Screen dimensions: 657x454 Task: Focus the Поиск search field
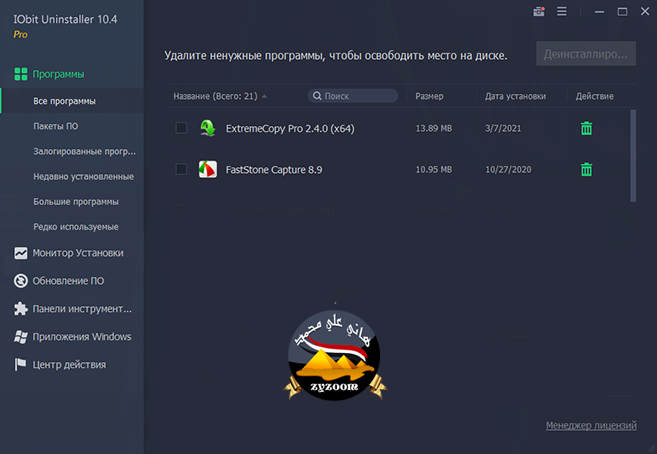click(353, 96)
